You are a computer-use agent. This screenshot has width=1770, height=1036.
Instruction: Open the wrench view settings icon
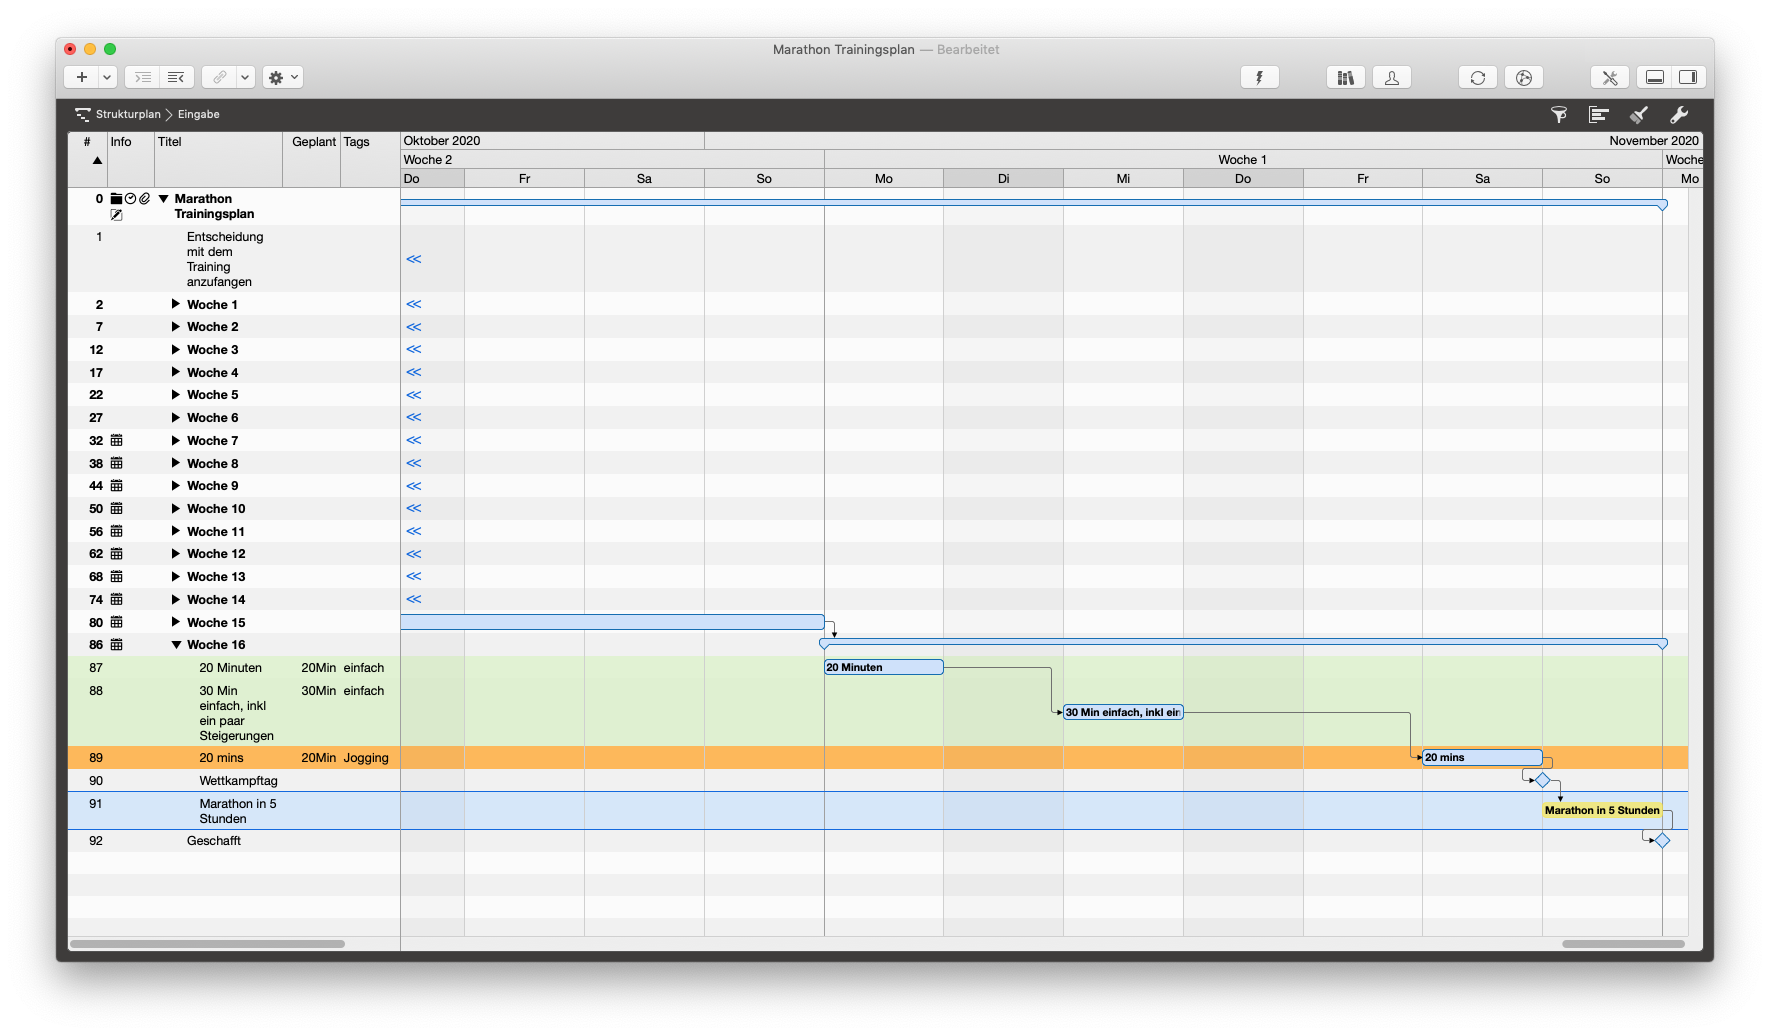(1679, 115)
